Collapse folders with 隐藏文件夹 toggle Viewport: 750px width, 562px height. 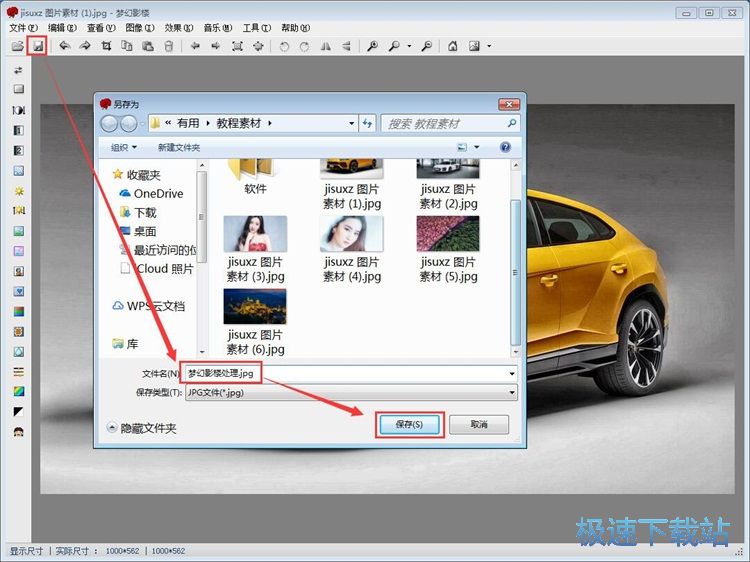[x=141, y=428]
